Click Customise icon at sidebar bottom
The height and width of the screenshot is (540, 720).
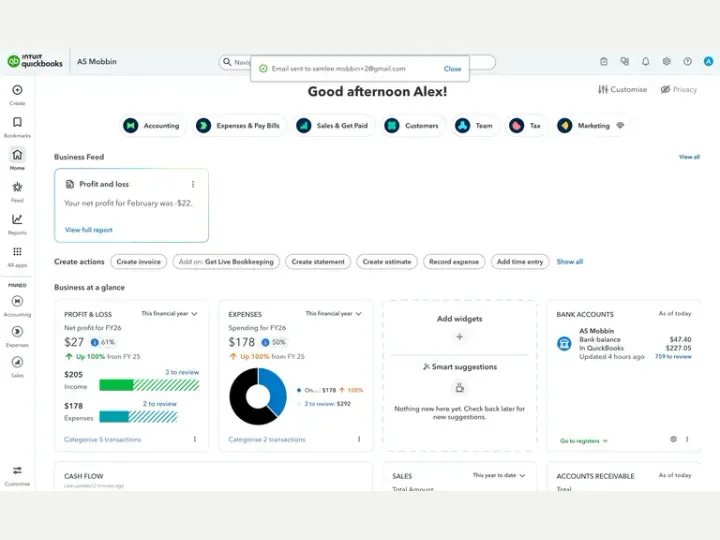click(x=17, y=470)
